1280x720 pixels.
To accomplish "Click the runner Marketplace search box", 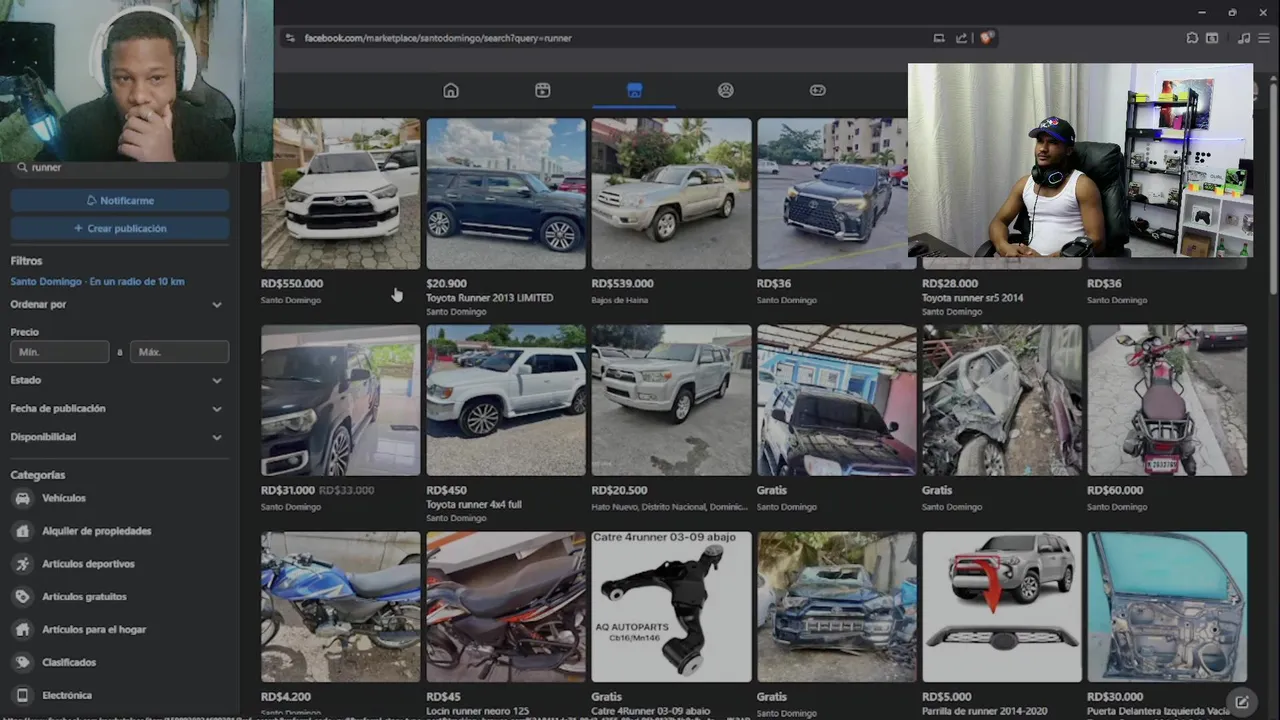I will tap(120, 168).
